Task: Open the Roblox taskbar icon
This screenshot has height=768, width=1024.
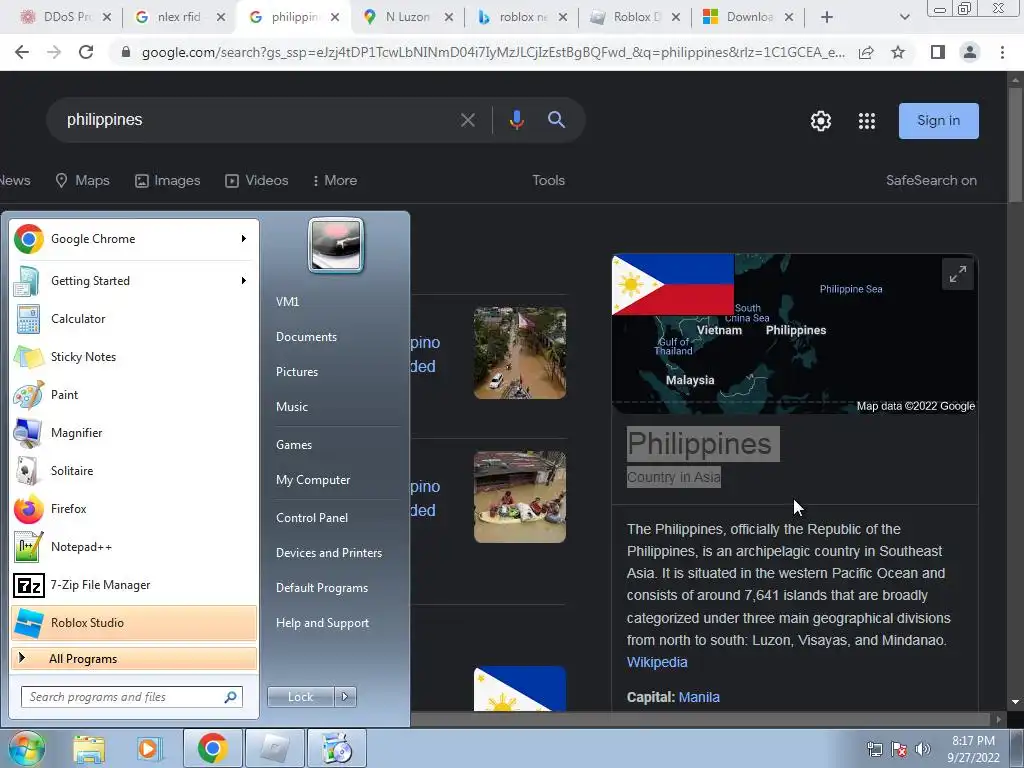Action: click(x=274, y=748)
